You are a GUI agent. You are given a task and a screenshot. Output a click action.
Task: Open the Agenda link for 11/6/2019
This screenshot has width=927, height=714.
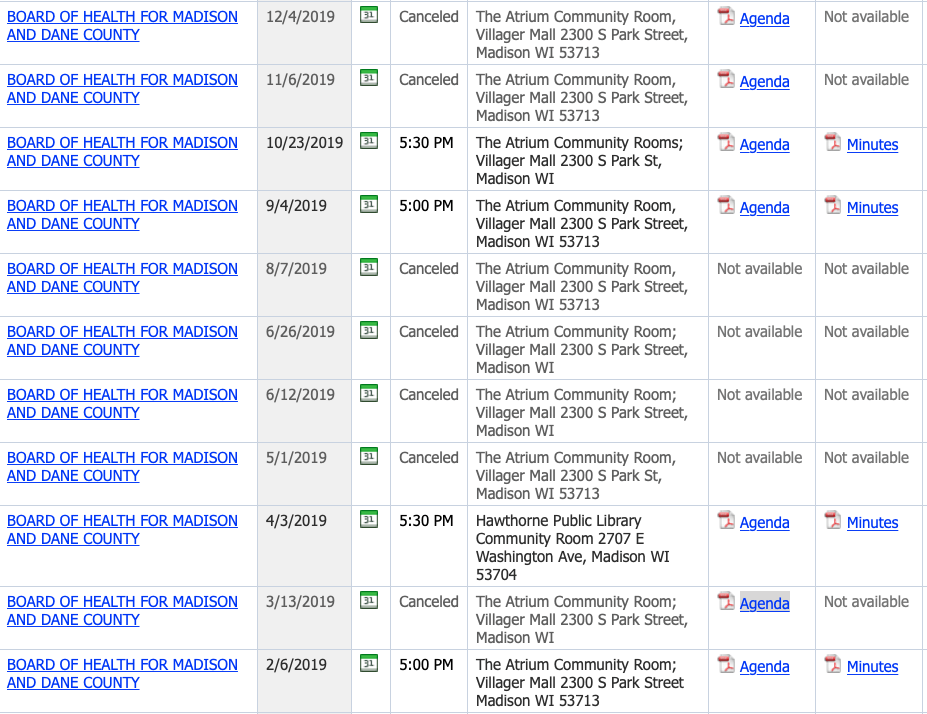[x=764, y=82]
